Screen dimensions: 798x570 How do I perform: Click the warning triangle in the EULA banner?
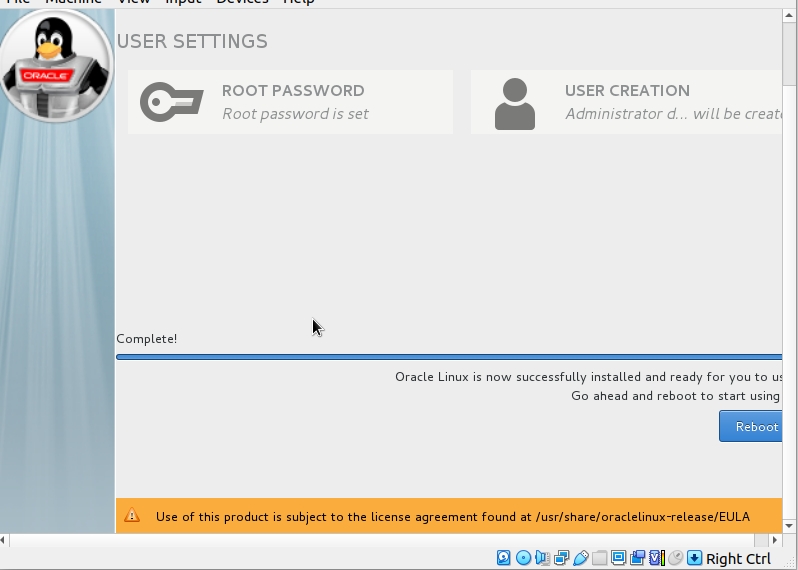(x=132, y=515)
